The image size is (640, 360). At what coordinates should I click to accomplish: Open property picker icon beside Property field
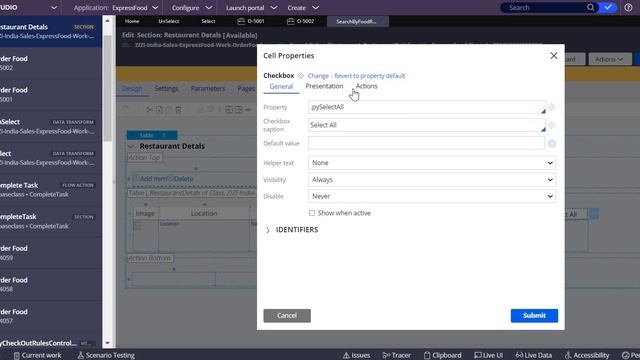[551, 107]
